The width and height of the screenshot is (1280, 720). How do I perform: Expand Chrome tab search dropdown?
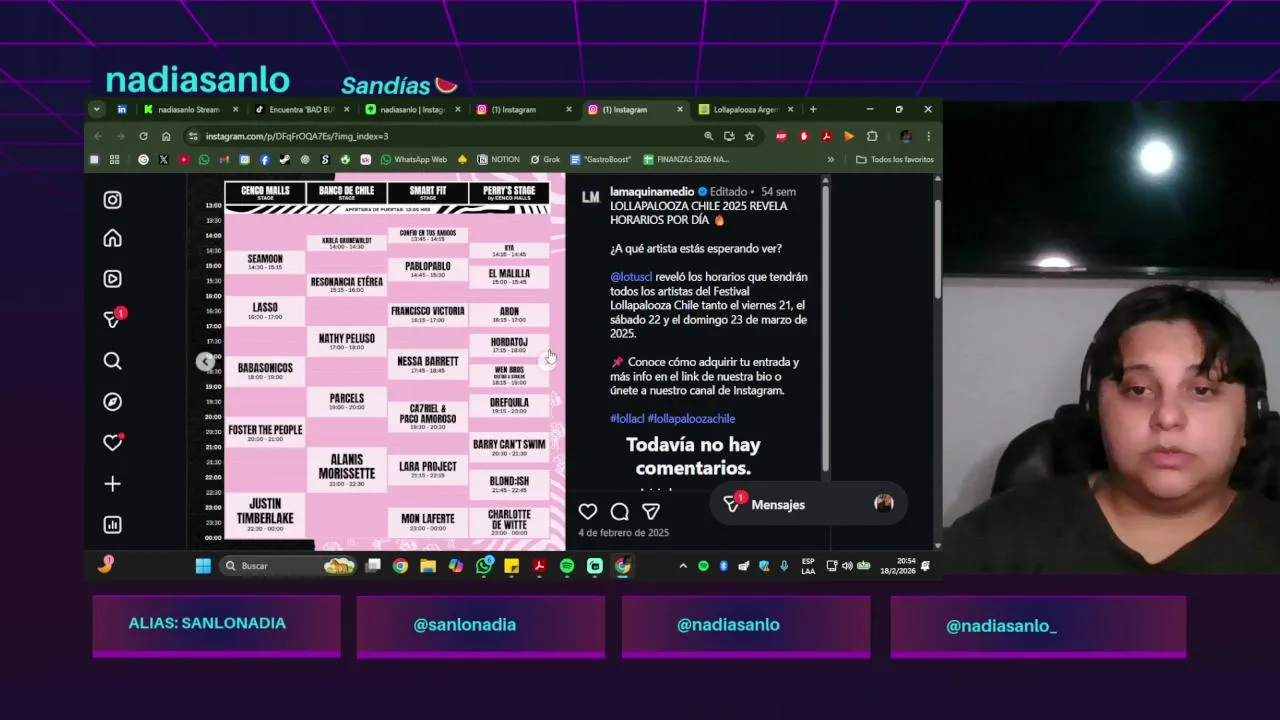pos(96,109)
